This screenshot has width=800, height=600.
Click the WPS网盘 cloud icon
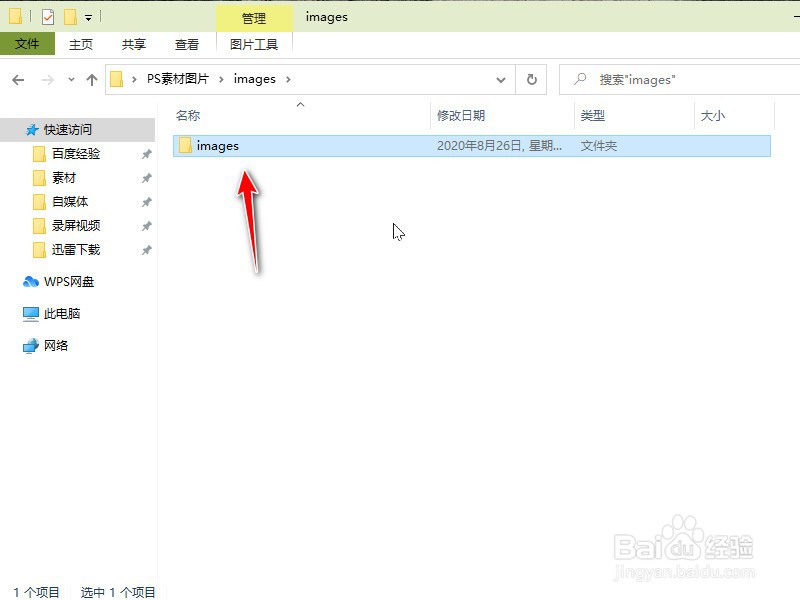(31, 282)
